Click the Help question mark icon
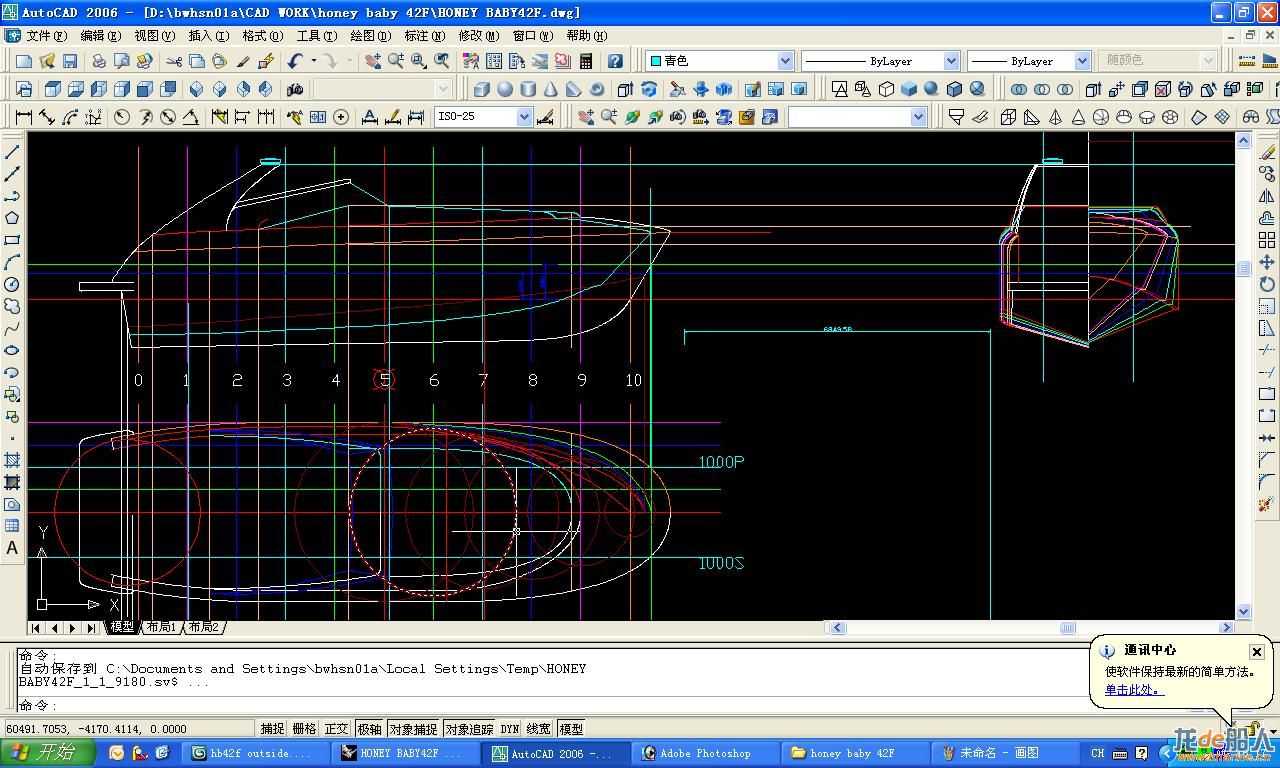The height and width of the screenshot is (768, 1280). pos(615,61)
